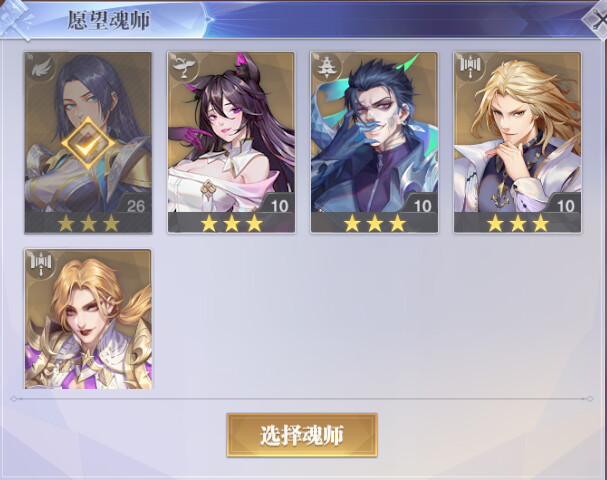This screenshot has width=607, height=480.
Task: Click the three-star rating on blue-haired man card
Action: point(374,223)
